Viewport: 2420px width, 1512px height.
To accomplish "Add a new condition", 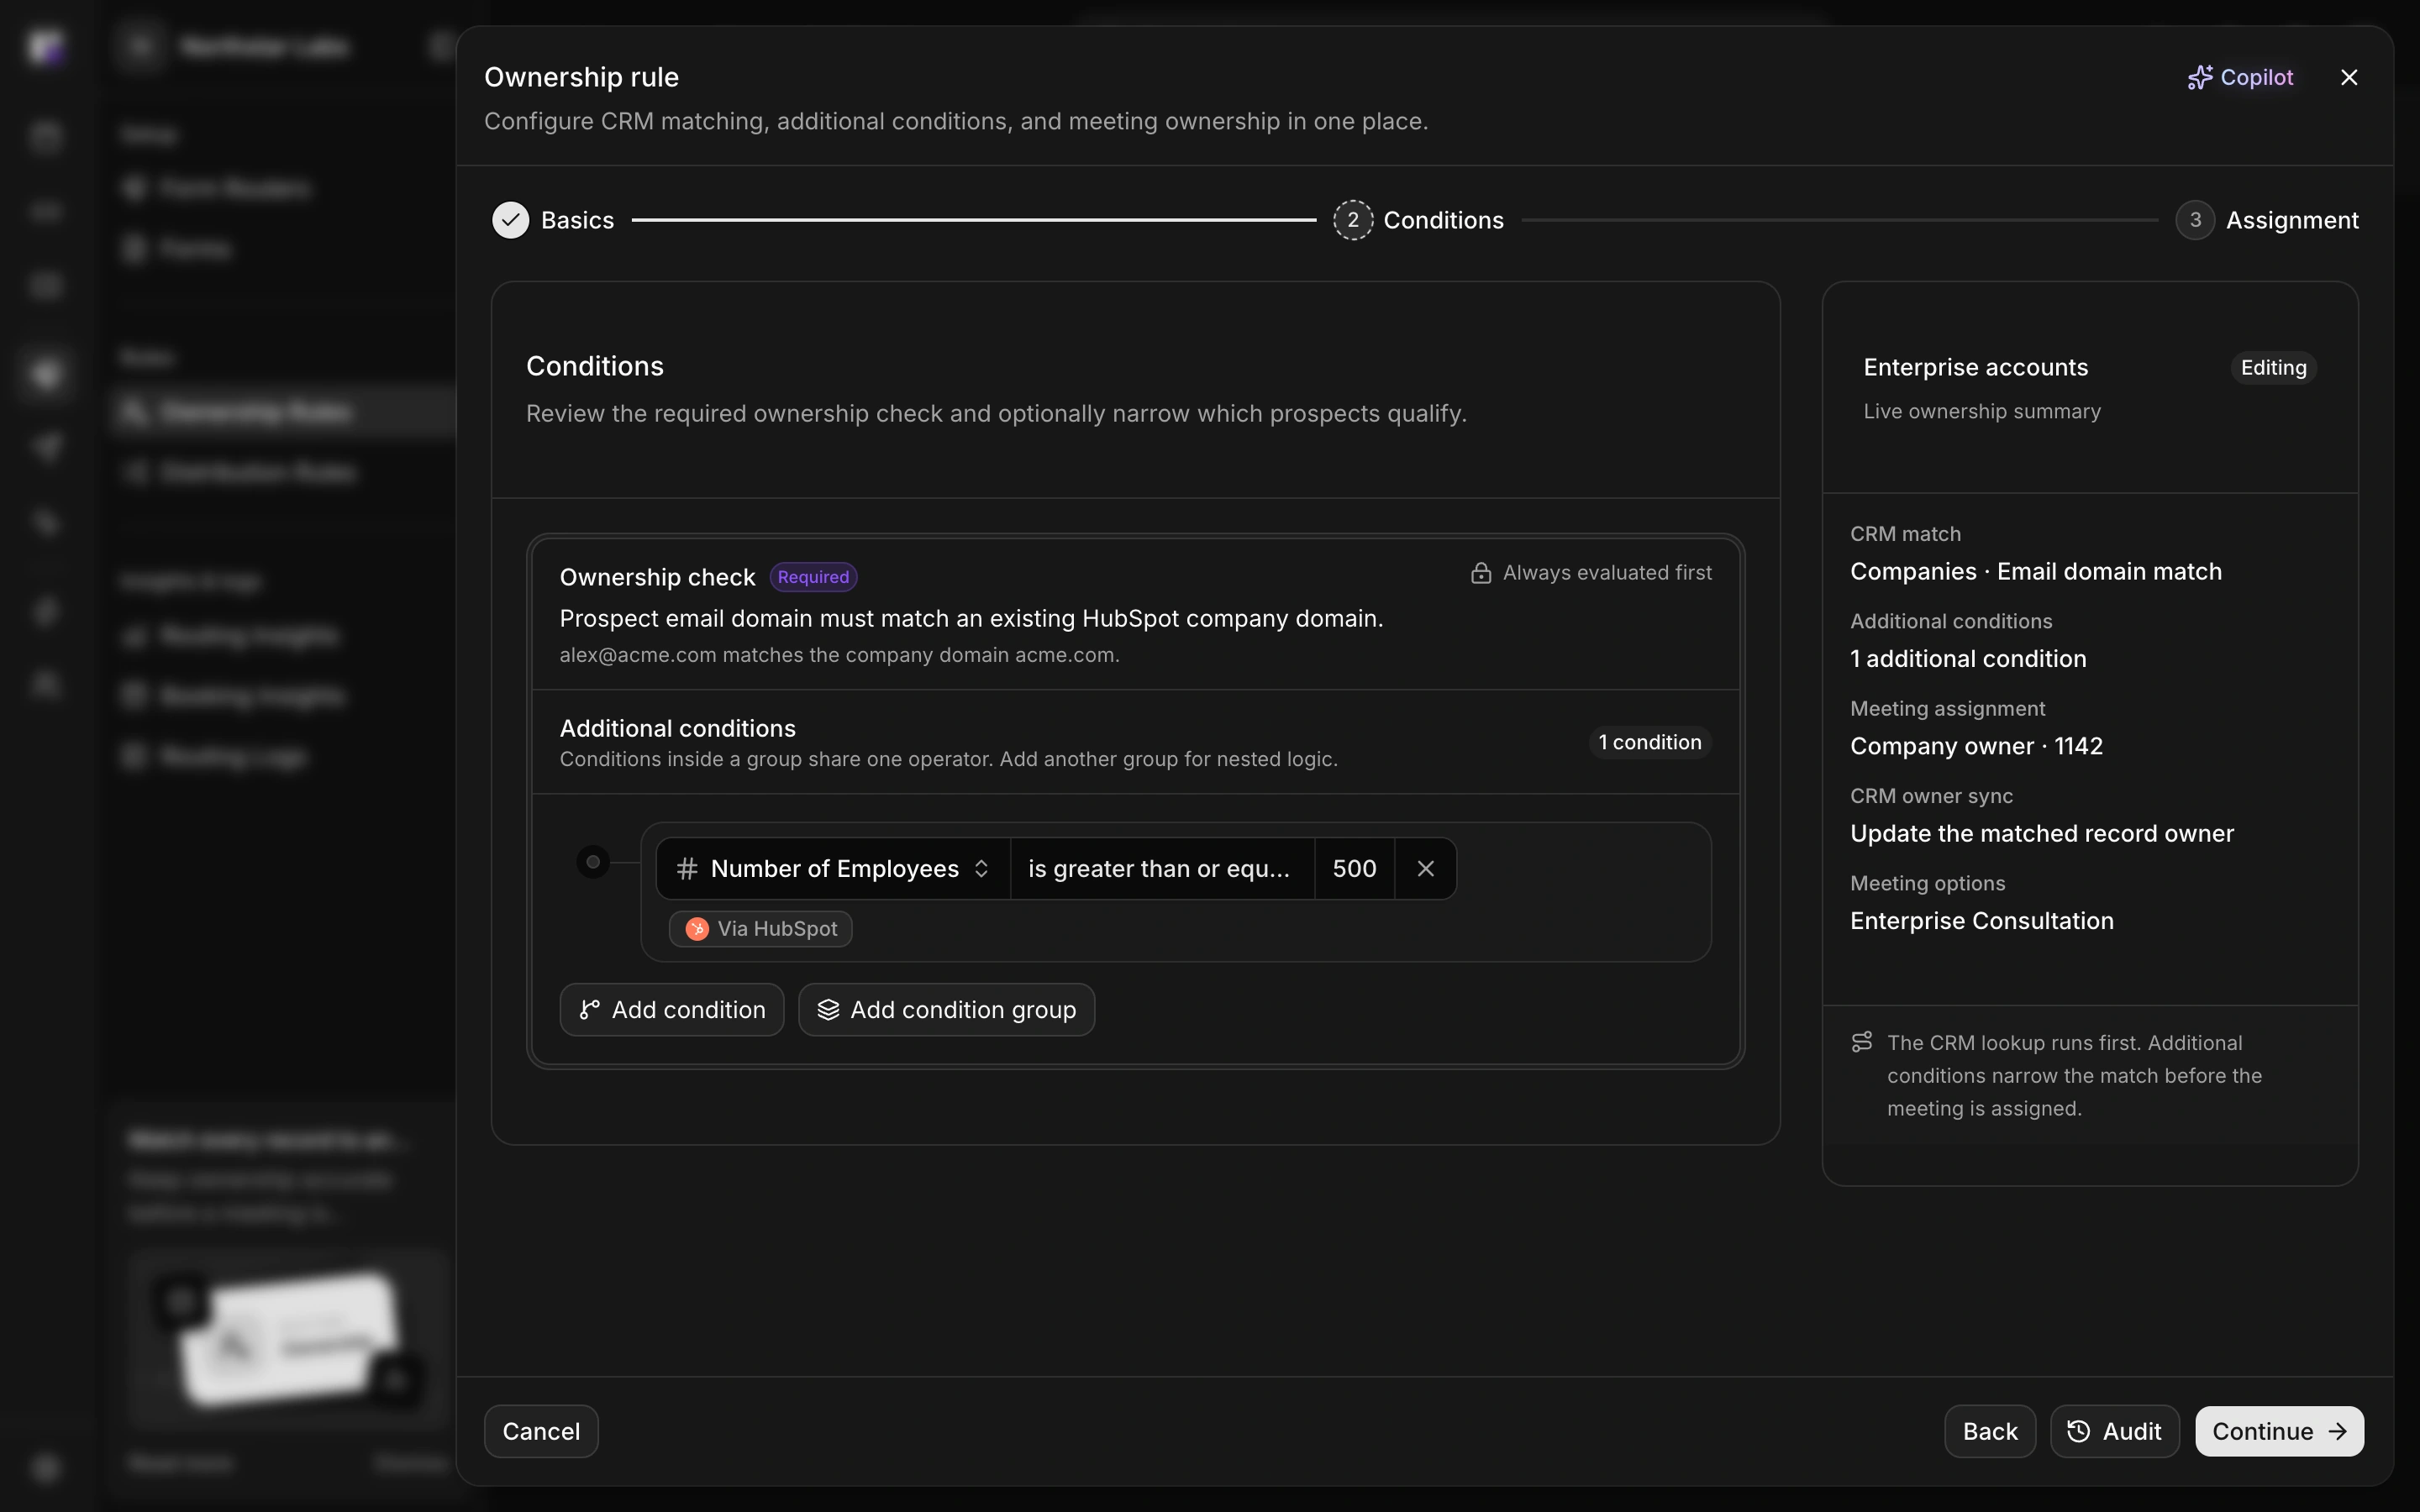I will tap(672, 1010).
